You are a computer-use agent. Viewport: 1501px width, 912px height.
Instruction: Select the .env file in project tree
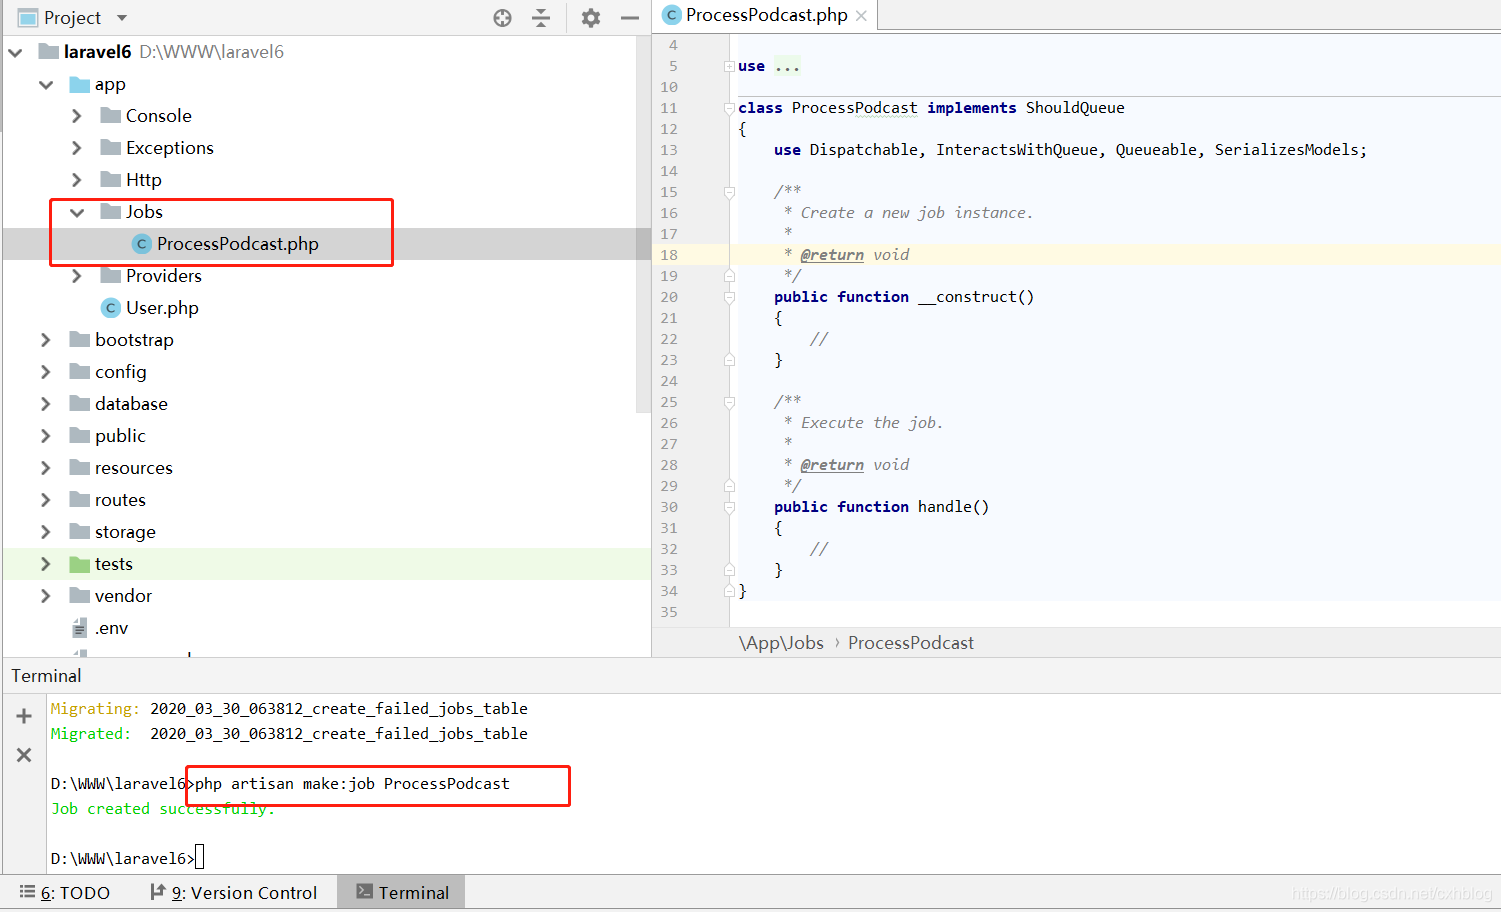click(100, 628)
